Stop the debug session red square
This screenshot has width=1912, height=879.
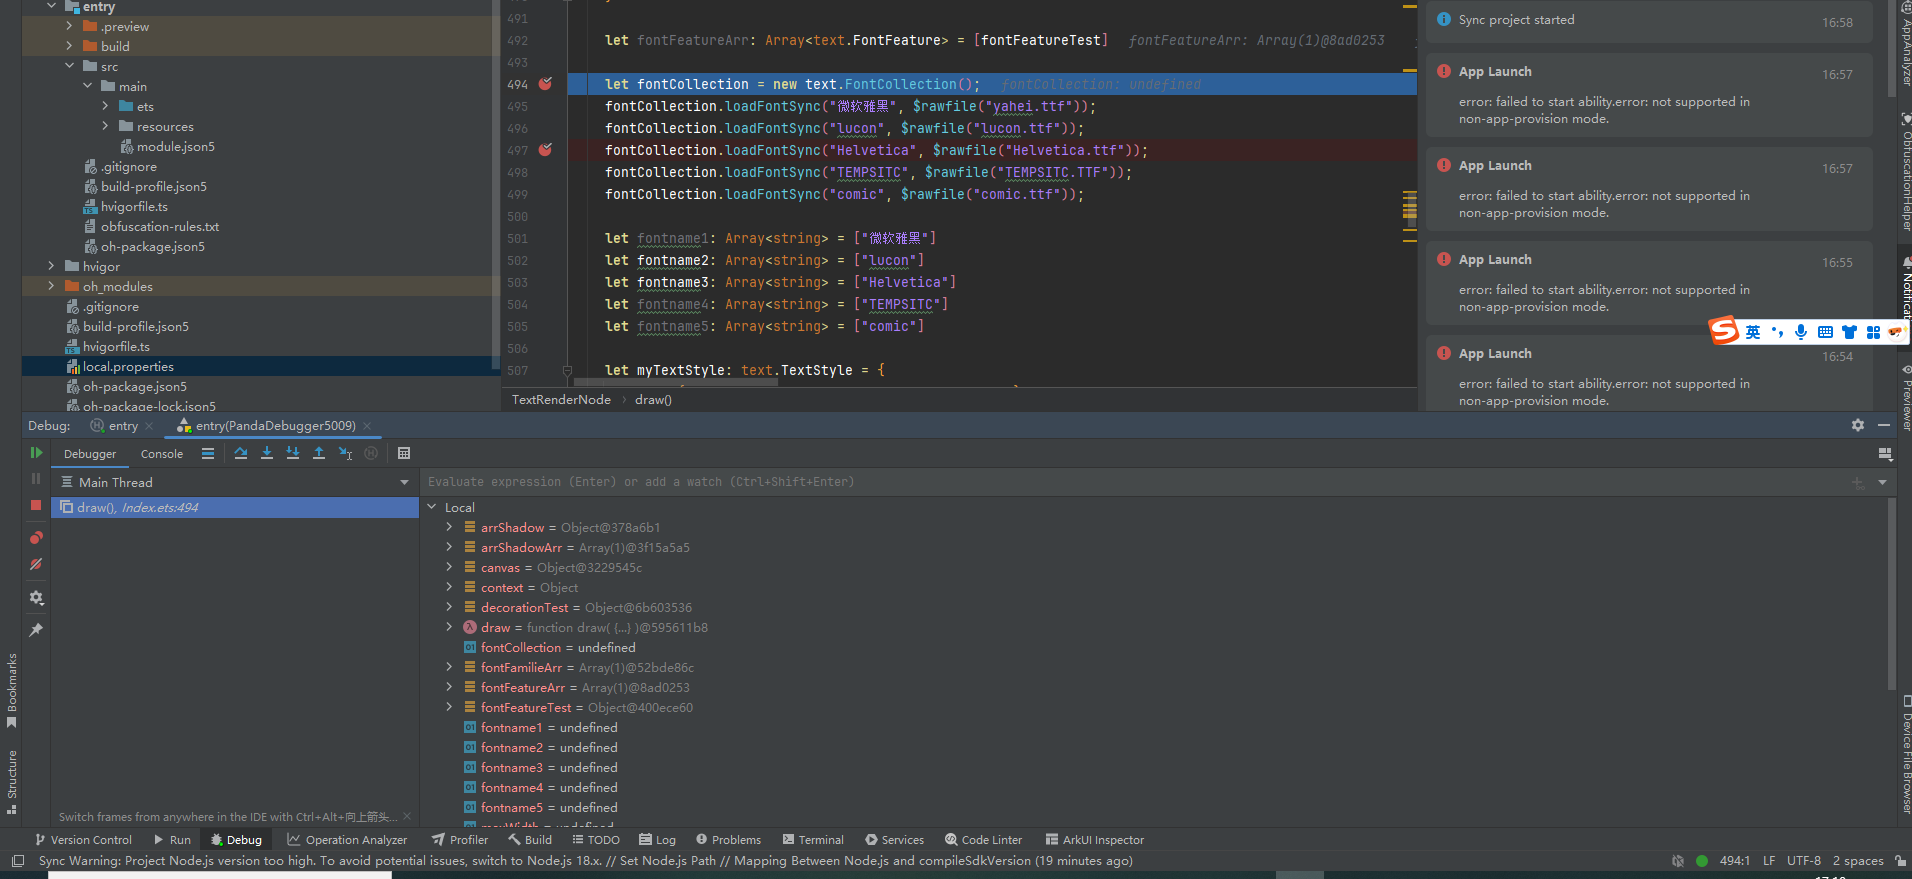[36, 506]
